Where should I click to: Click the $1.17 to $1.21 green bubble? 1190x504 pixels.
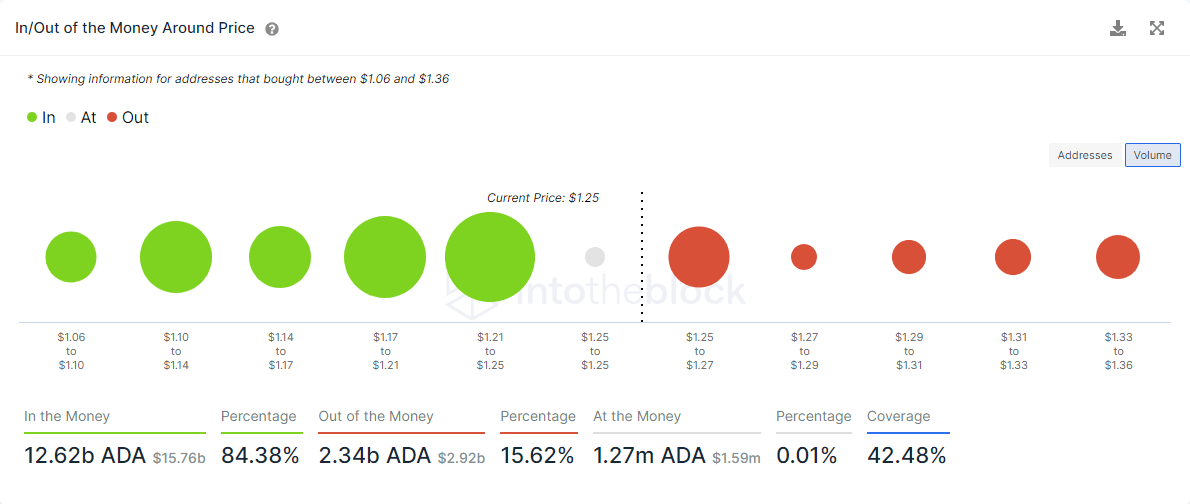(385, 257)
